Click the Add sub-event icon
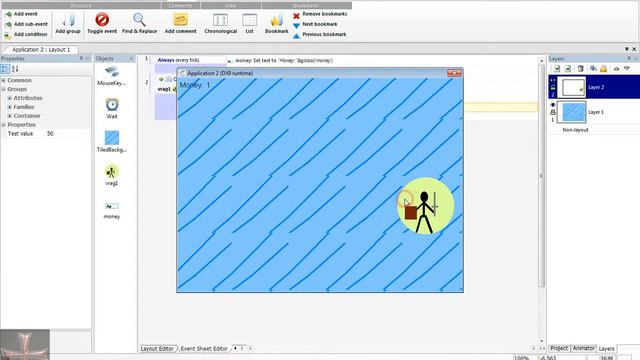The height and width of the screenshot is (360, 640). [8, 24]
